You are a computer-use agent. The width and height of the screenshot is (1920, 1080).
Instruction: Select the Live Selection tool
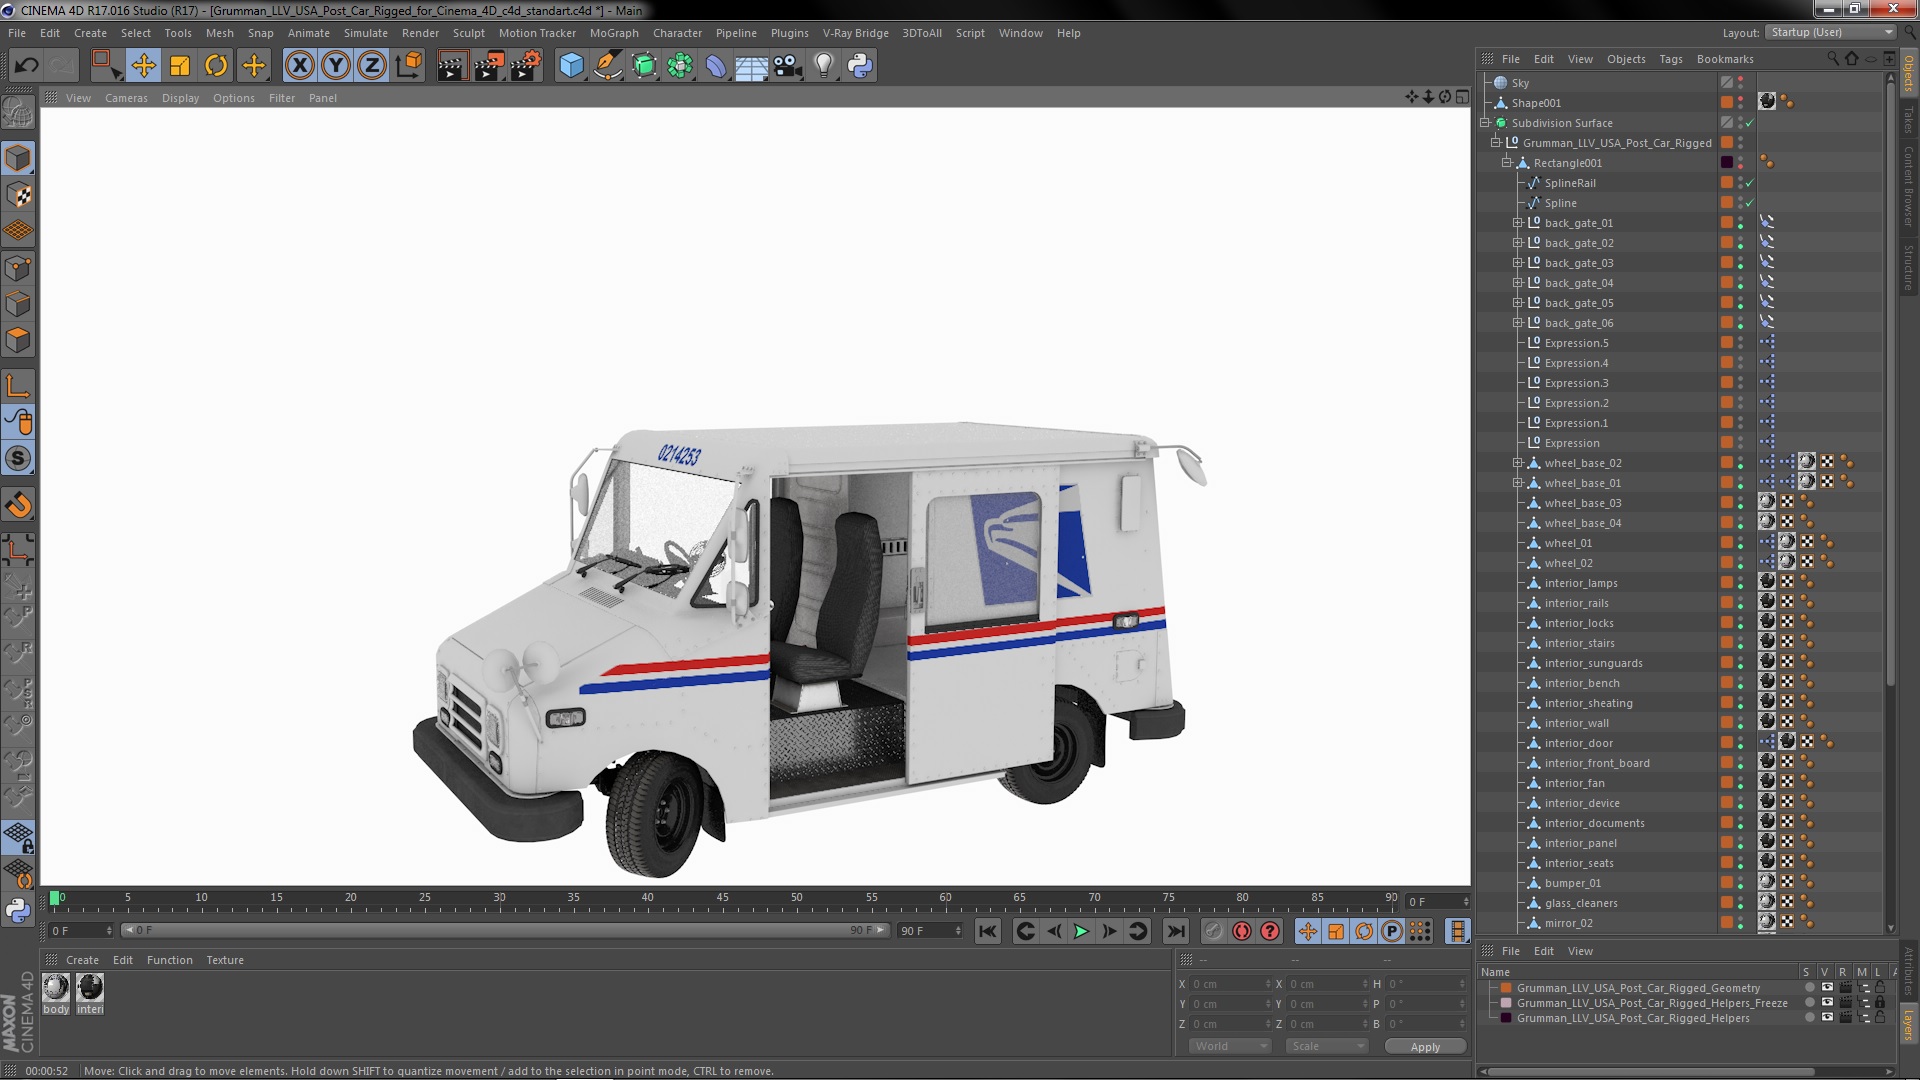[106, 66]
